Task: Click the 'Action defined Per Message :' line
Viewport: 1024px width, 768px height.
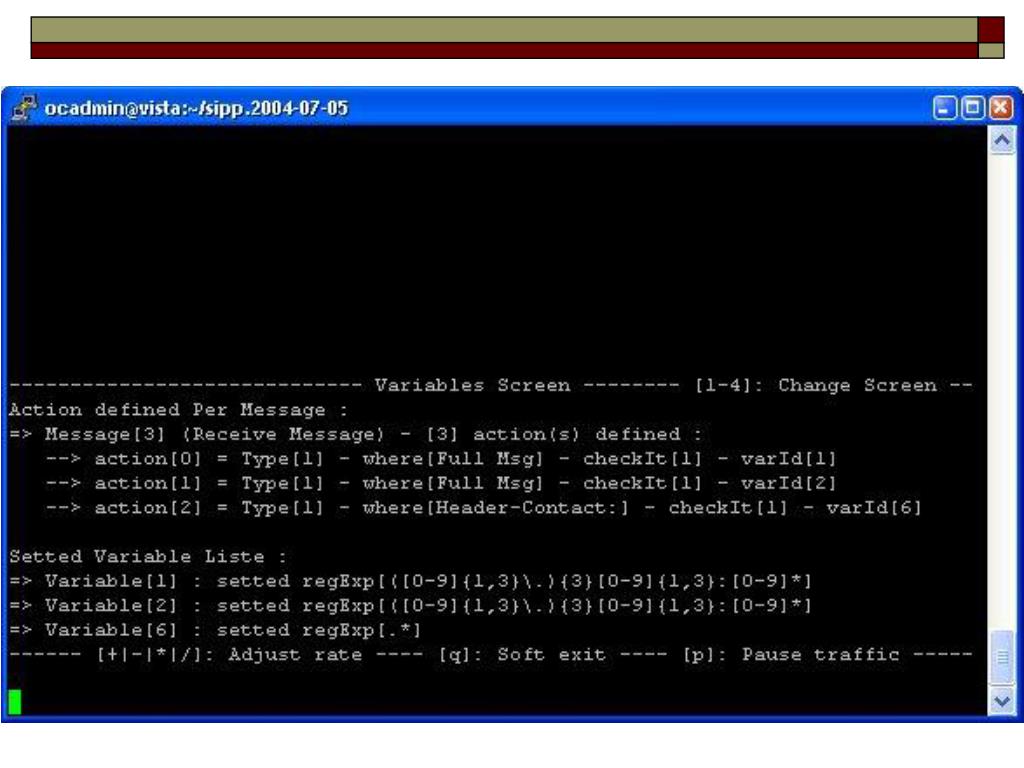Action: (178, 410)
